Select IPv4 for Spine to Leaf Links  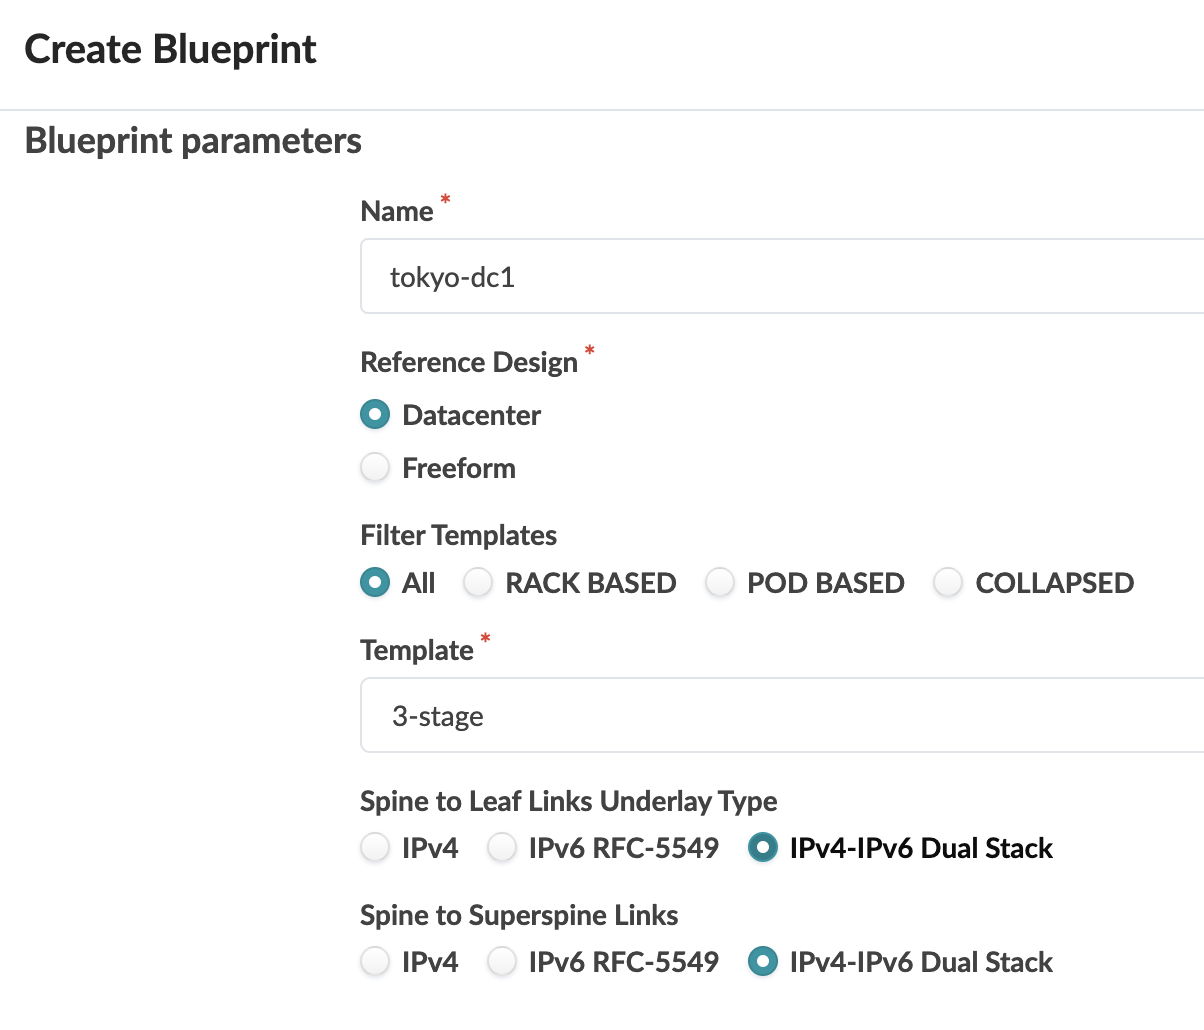[375, 848]
